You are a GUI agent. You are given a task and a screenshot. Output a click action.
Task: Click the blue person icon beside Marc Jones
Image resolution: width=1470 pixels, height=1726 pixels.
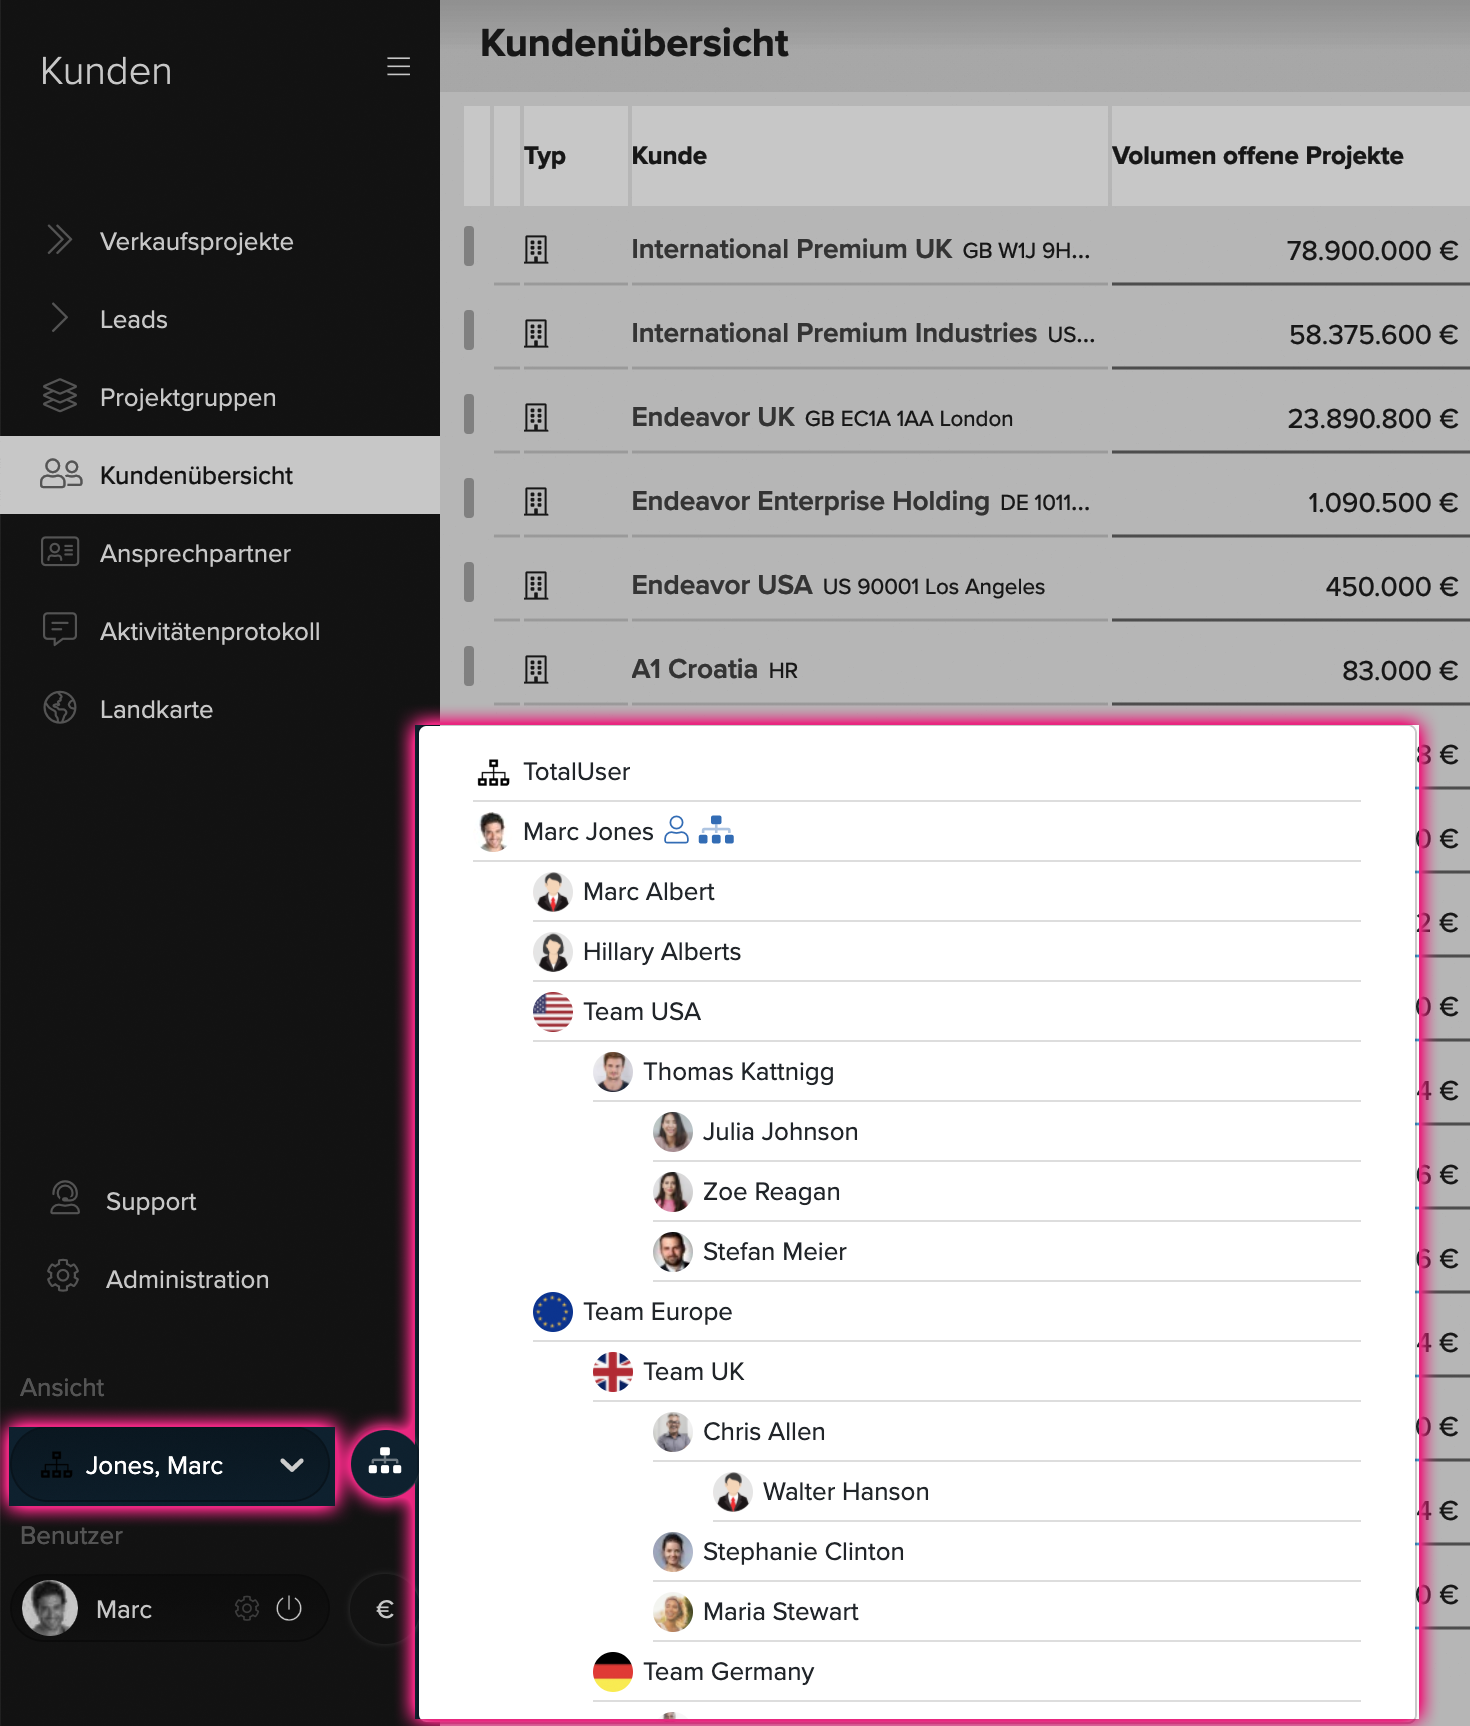click(677, 830)
